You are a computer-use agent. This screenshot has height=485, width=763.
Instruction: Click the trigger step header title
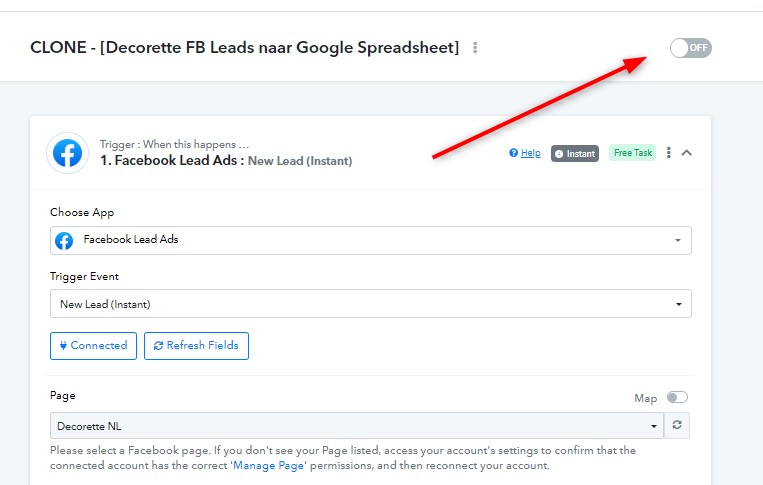226,161
